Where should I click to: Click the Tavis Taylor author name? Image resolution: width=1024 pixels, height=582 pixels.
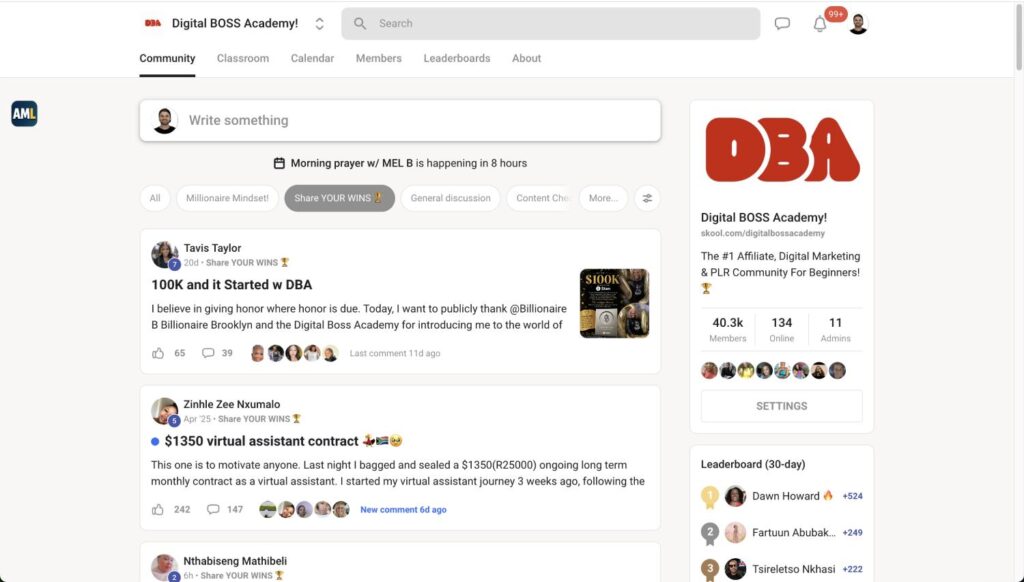click(x=212, y=248)
